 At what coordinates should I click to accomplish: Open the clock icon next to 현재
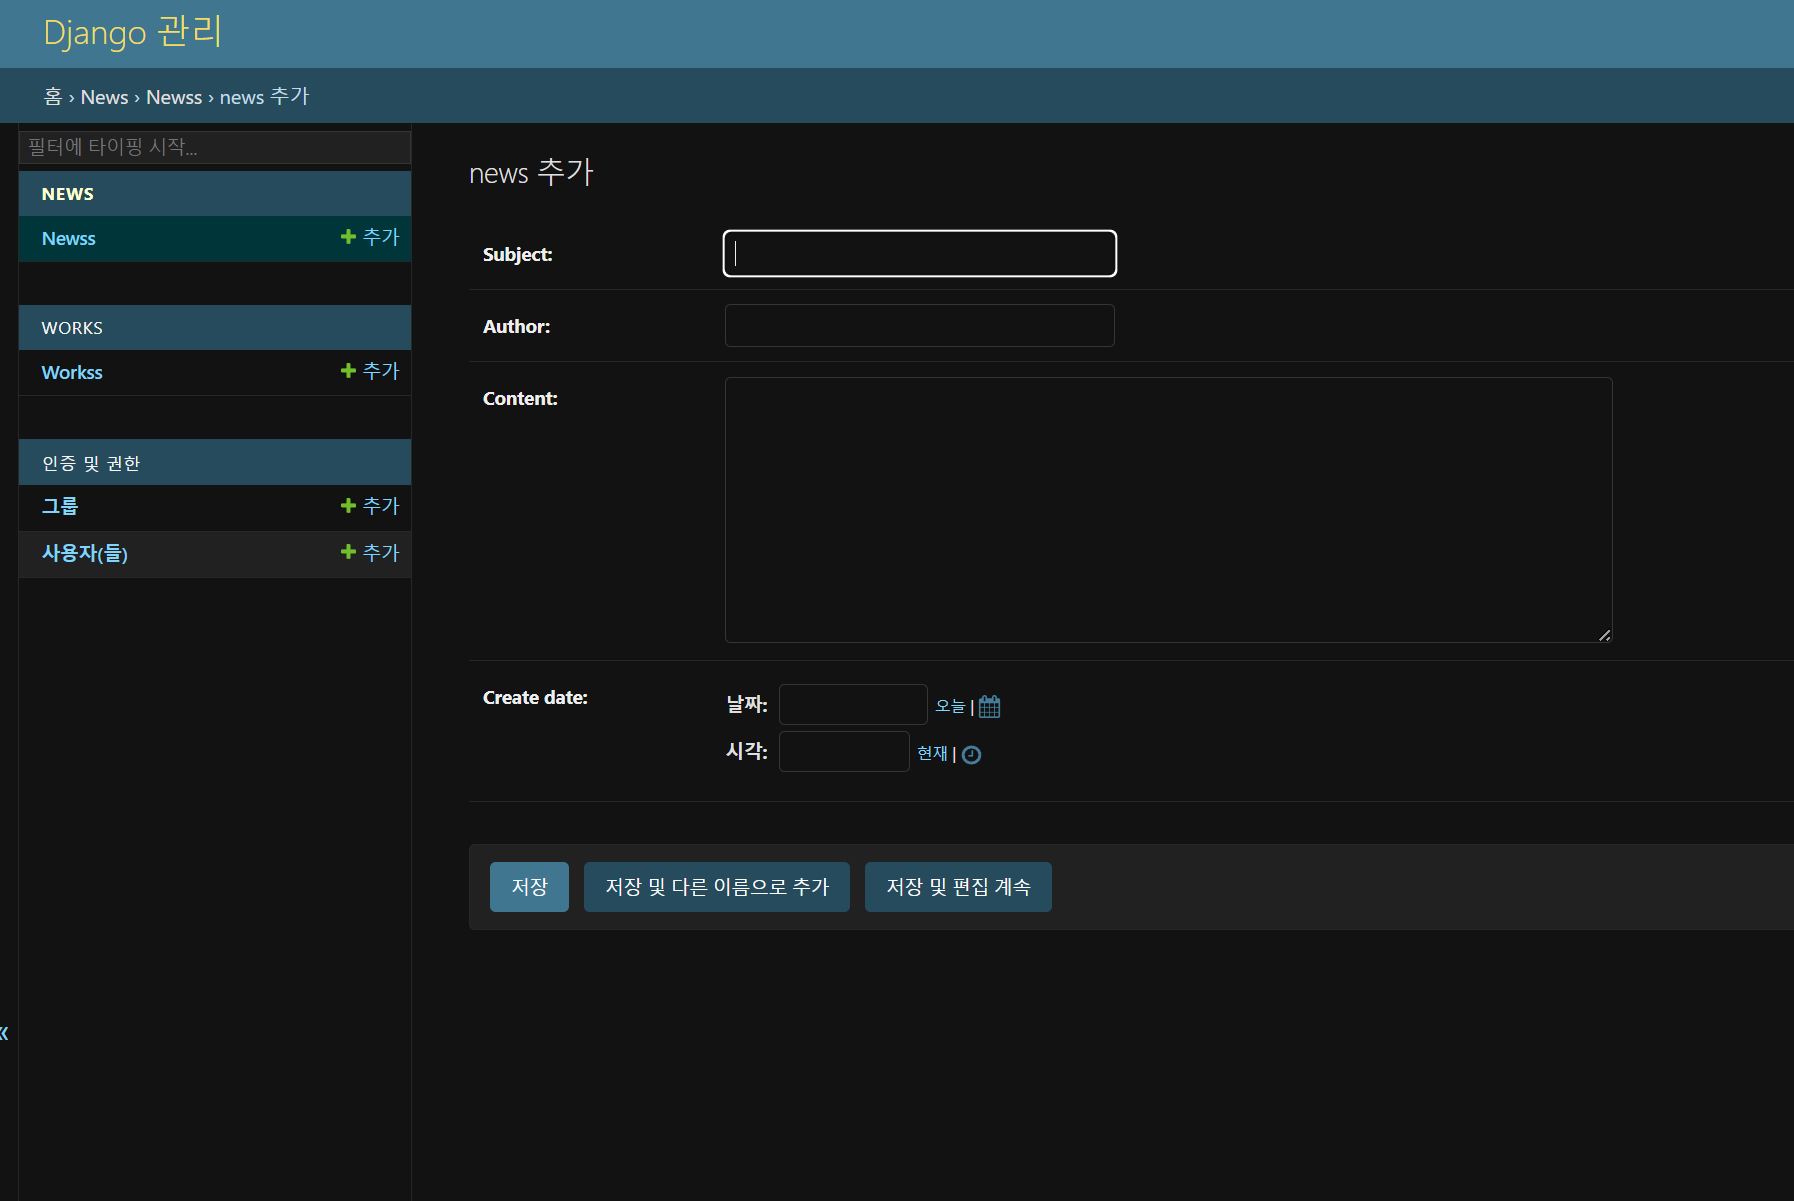971,755
